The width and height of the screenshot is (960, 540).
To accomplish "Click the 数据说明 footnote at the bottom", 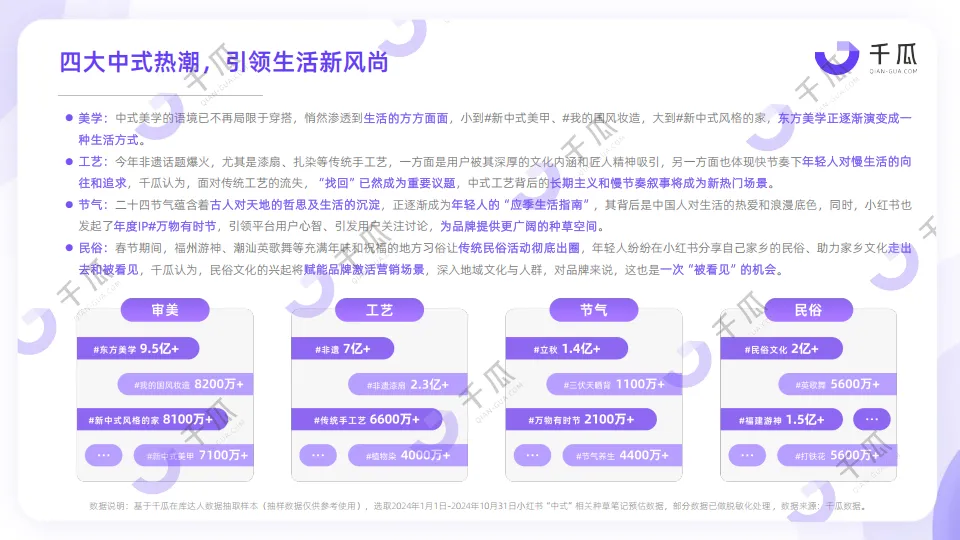I will (x=478, y=506).
